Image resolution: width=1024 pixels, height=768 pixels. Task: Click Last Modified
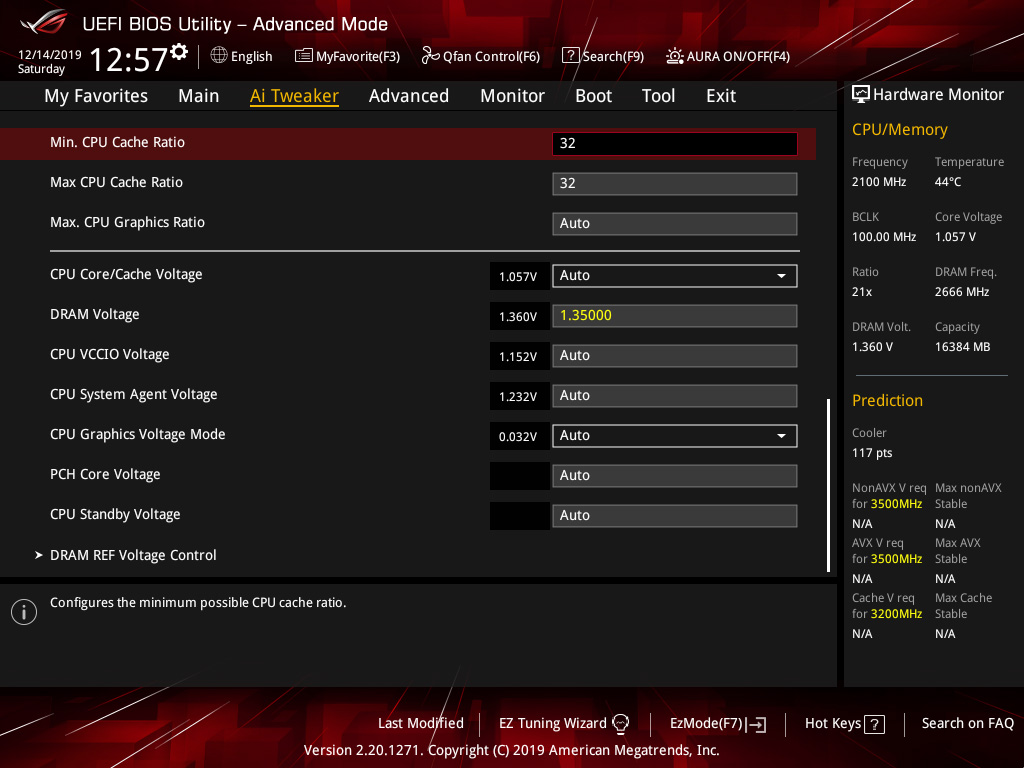(421, 723)
